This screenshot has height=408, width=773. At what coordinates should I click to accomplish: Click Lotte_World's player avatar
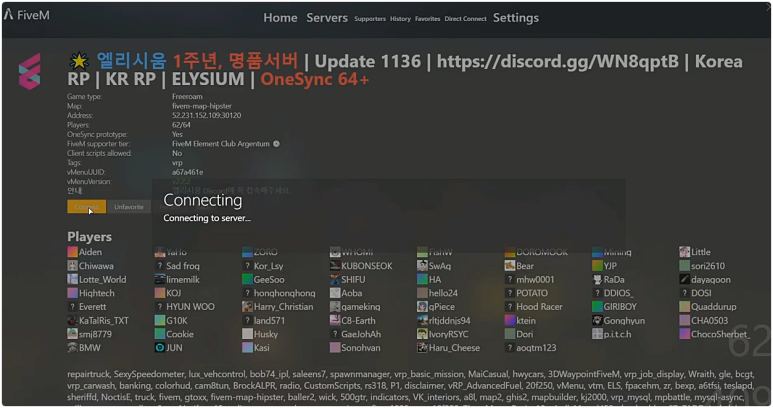(72, 279)
